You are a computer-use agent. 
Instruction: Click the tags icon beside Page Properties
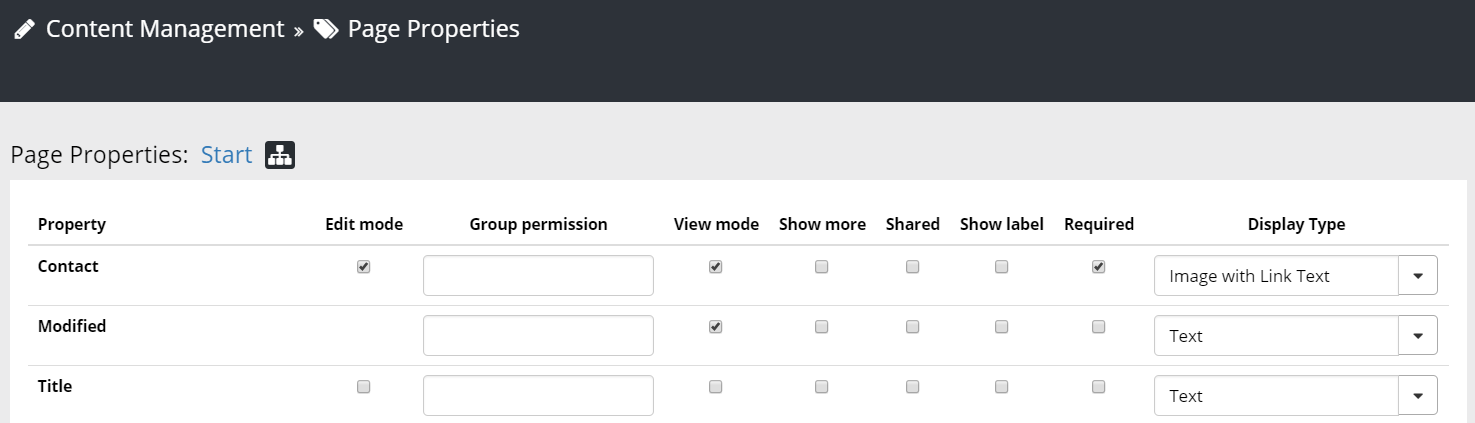(326, 30)
